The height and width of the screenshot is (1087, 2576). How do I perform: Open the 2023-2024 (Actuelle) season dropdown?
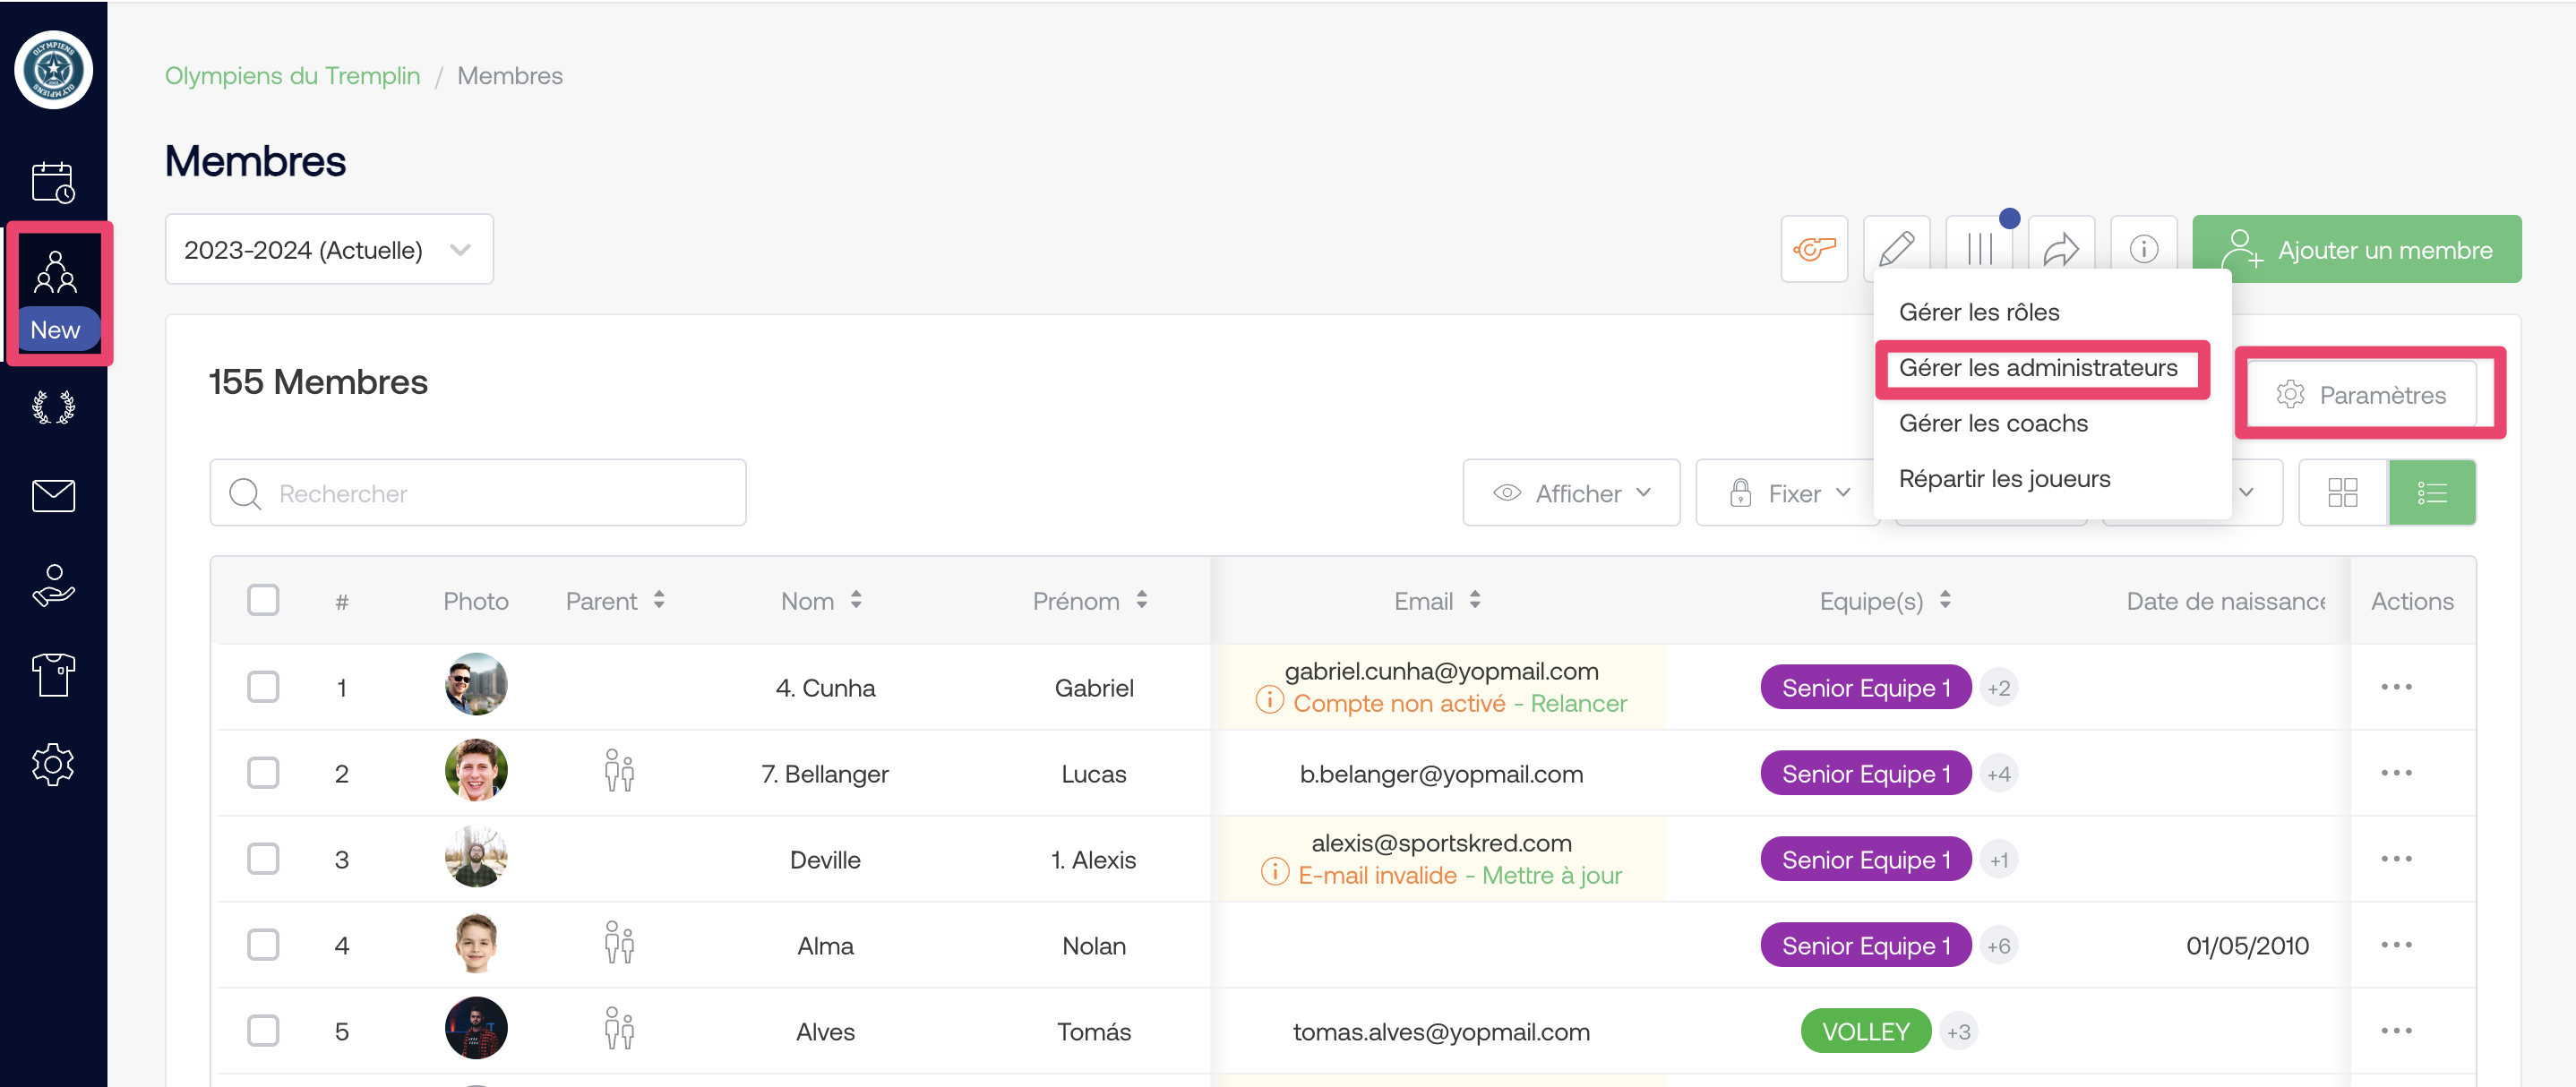[329, 249]
